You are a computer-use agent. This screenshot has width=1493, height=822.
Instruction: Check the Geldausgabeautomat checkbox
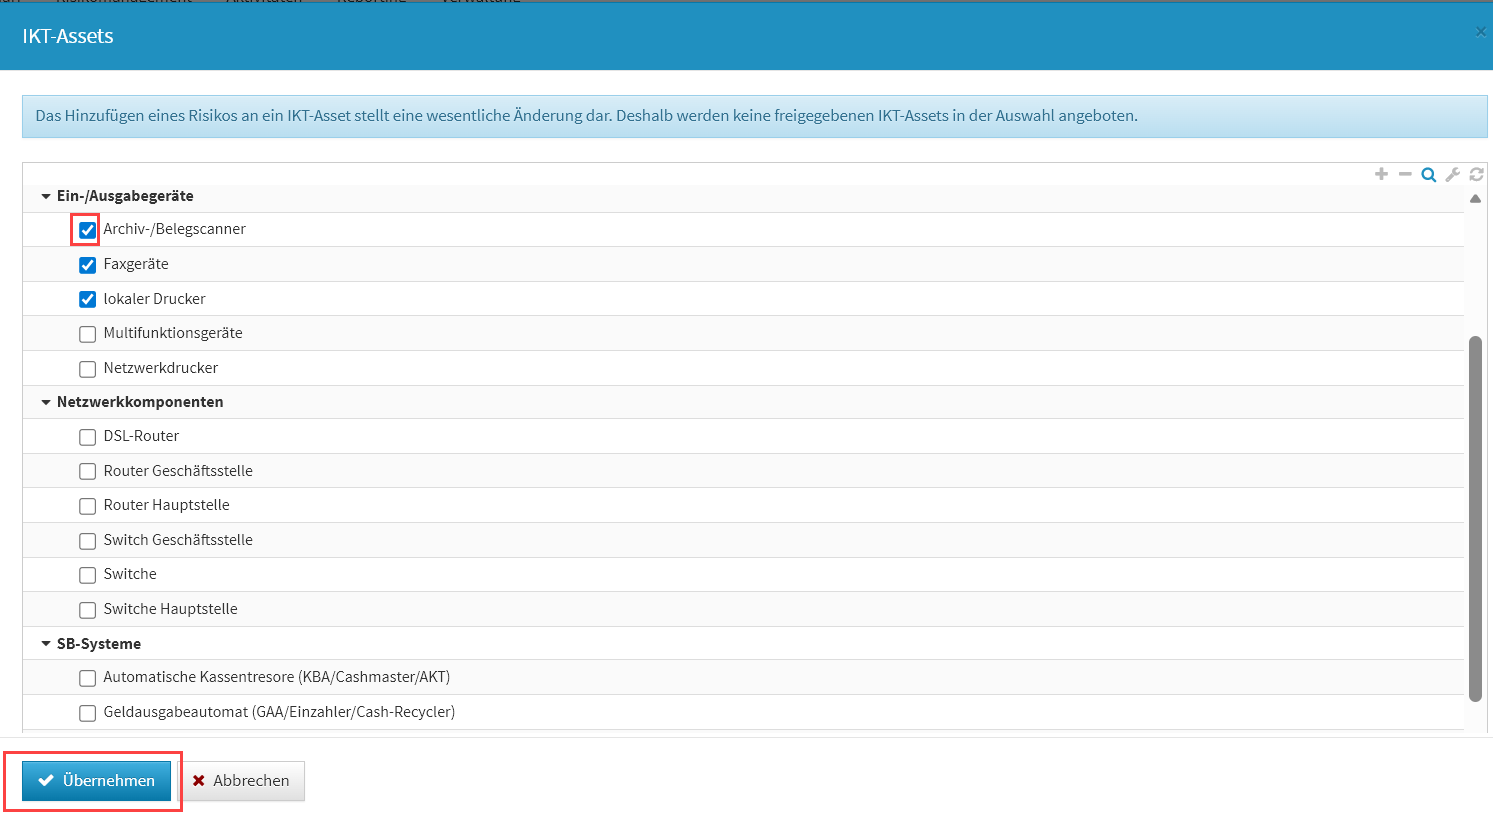click(88, 713)
